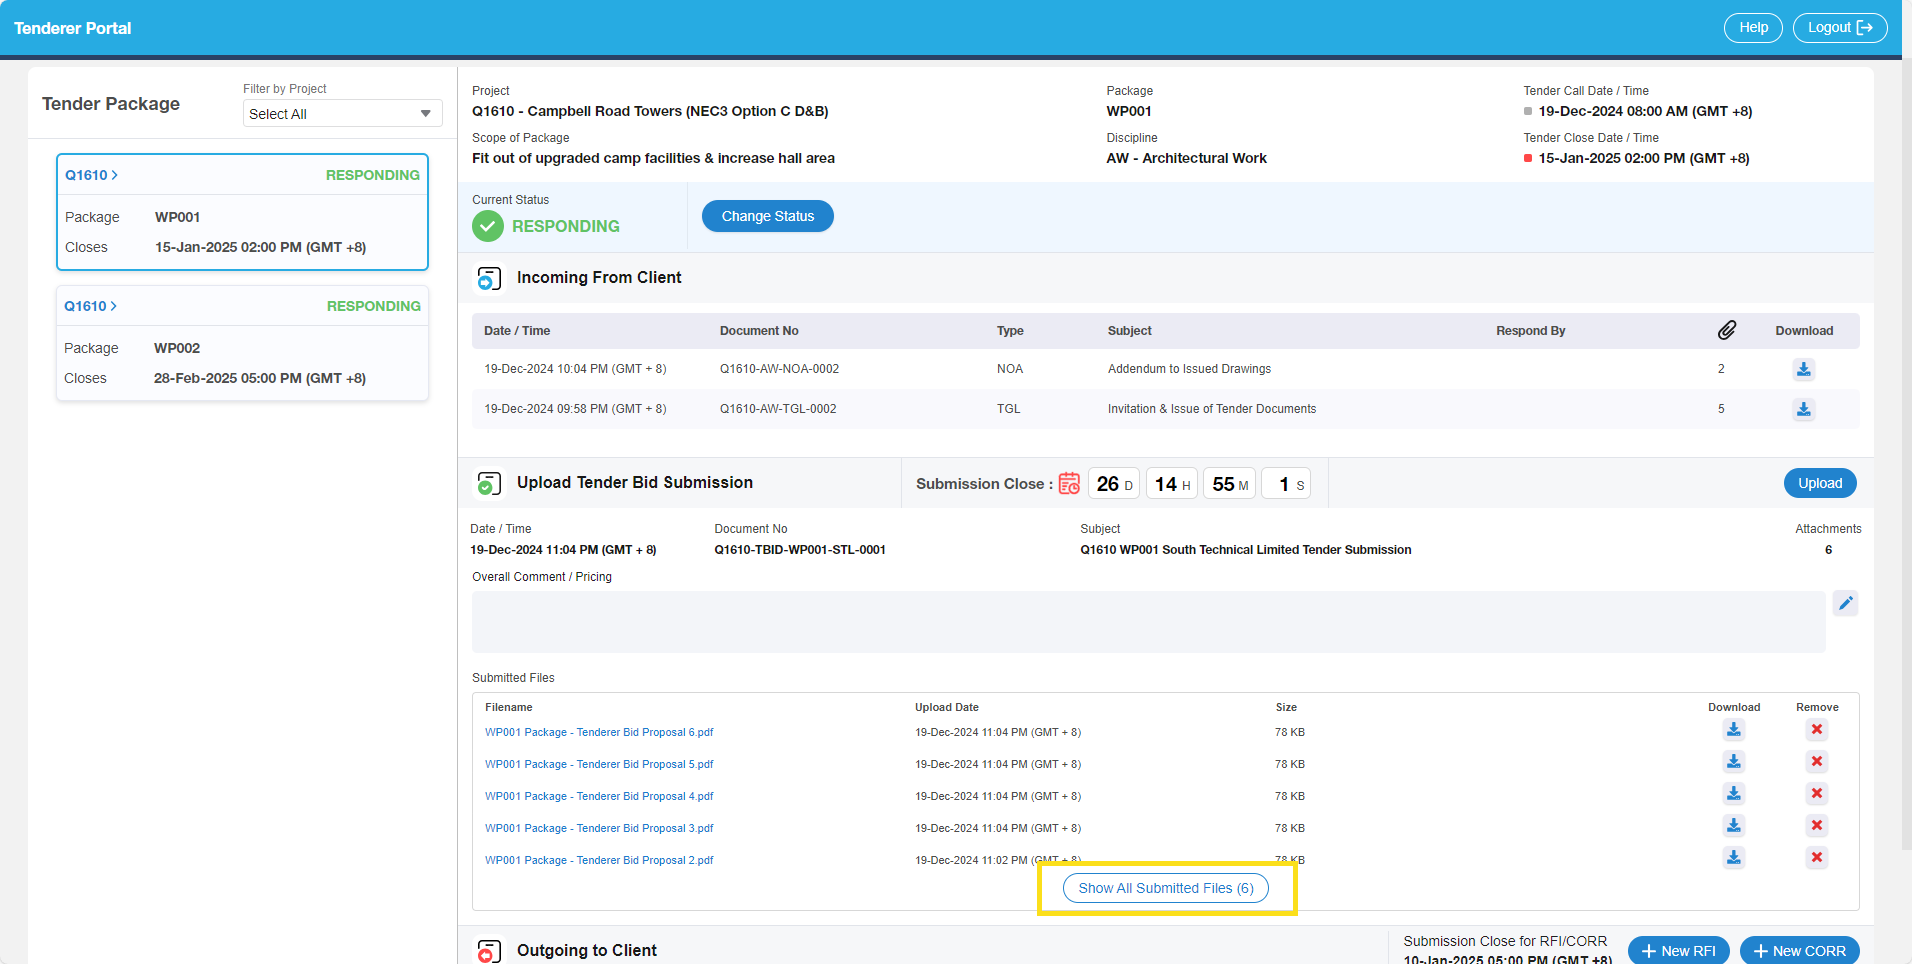Click the Size column header
The width and height of the screenshot is (1912, 964).
(1286, 707)
